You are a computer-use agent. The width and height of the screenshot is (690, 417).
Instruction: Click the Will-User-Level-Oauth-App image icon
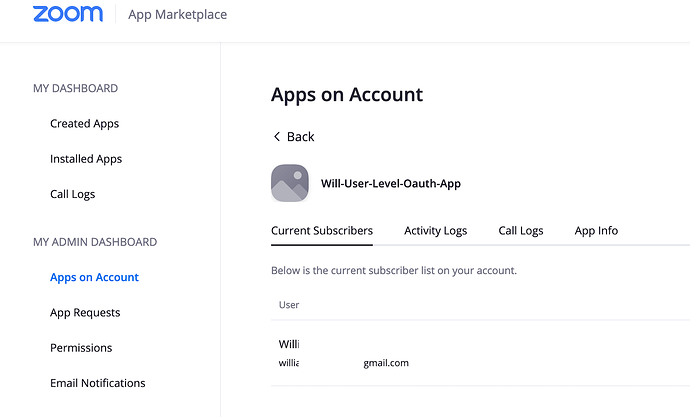[x=290, y=184]
